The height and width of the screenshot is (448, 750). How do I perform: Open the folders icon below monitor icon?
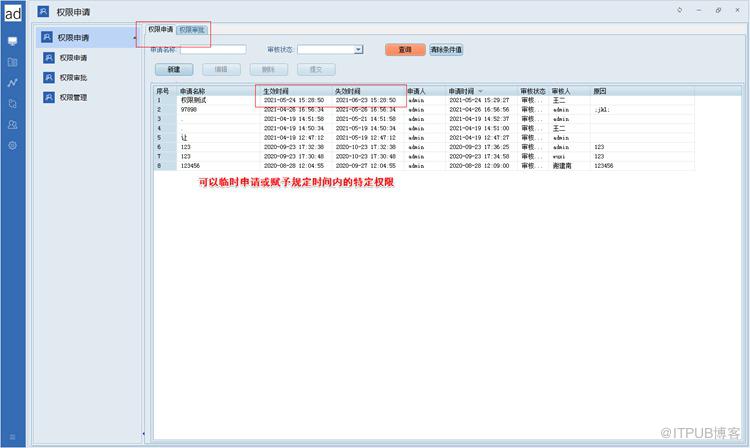tap(12, 62)
